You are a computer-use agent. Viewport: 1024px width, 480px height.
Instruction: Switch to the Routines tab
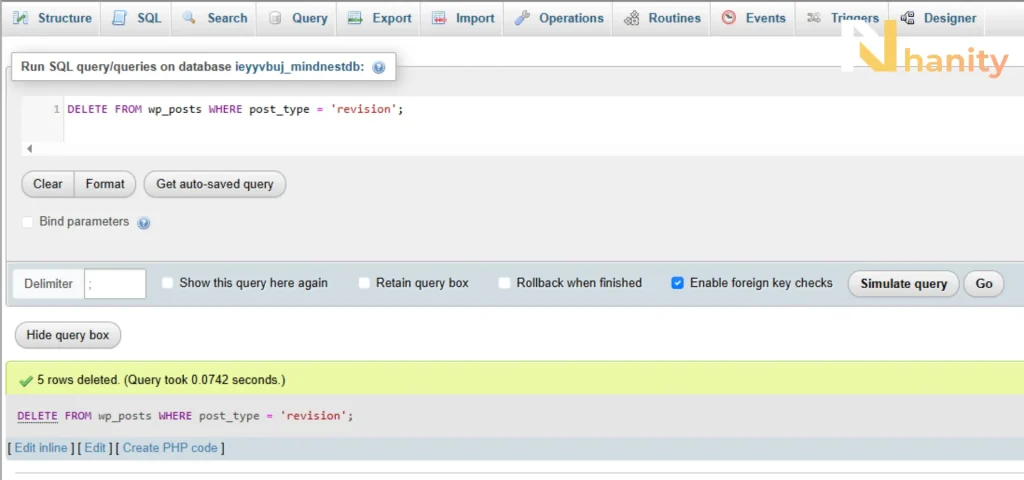(x=662, y=18)
